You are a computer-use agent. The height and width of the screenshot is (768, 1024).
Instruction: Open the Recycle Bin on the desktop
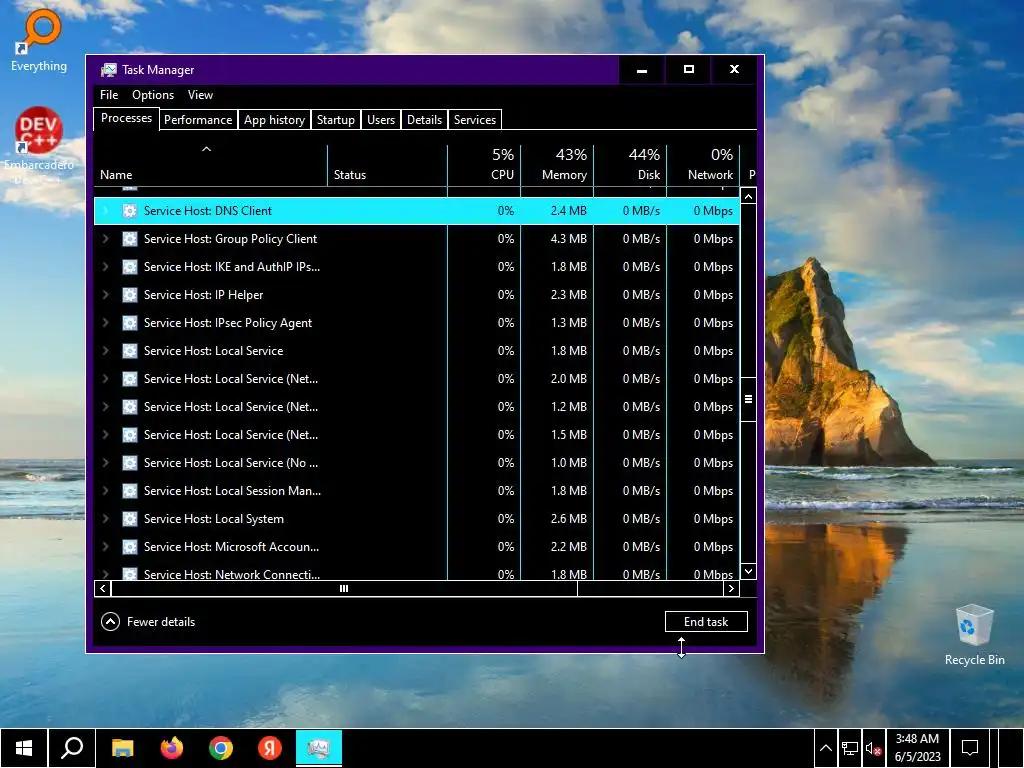click(x=974, y=635)
